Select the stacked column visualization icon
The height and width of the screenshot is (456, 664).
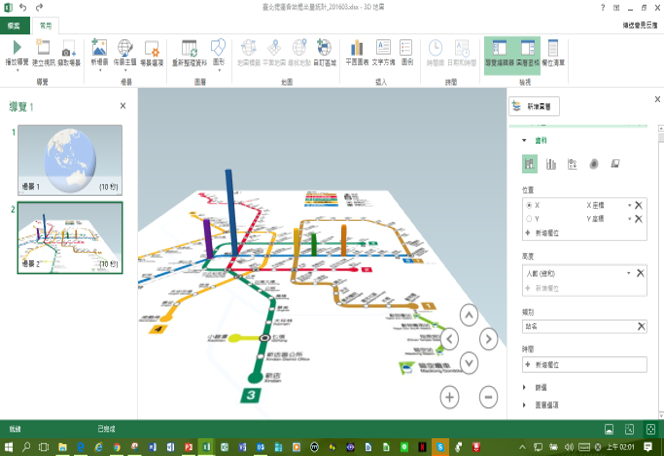529,164
